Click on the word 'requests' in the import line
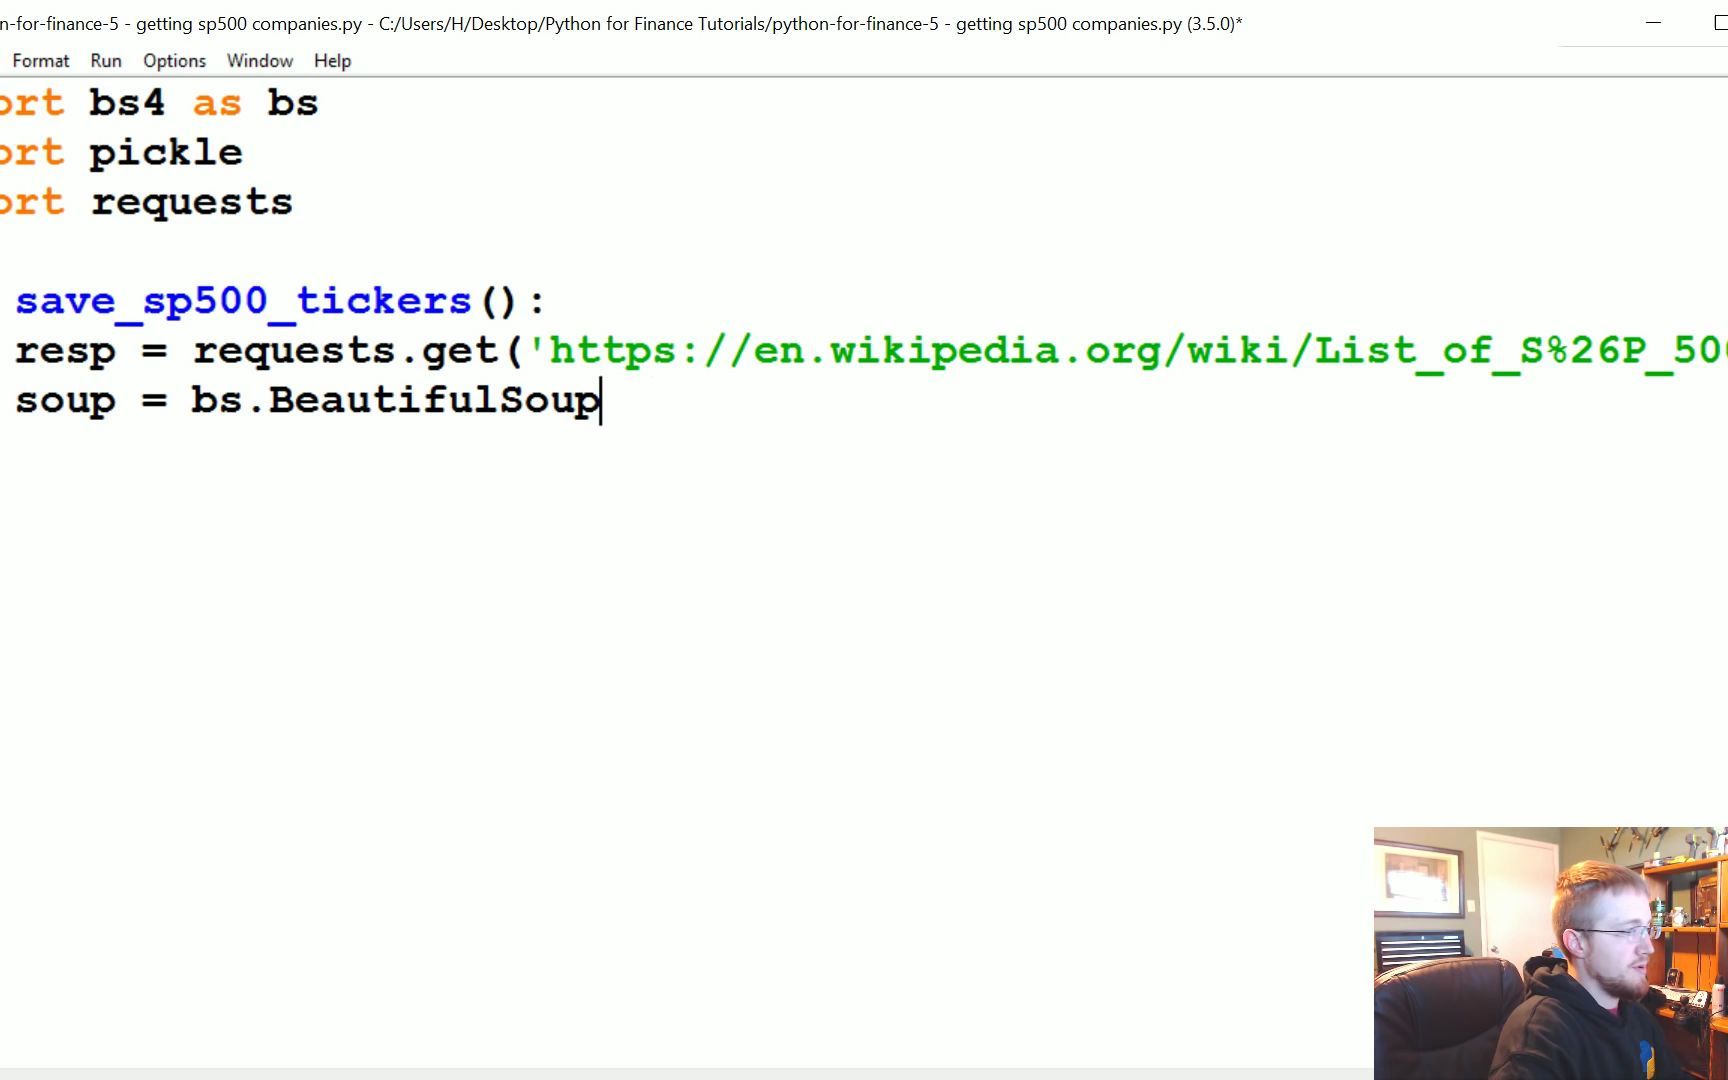Screen dimensions: 1728x1080 coord(192,203)
